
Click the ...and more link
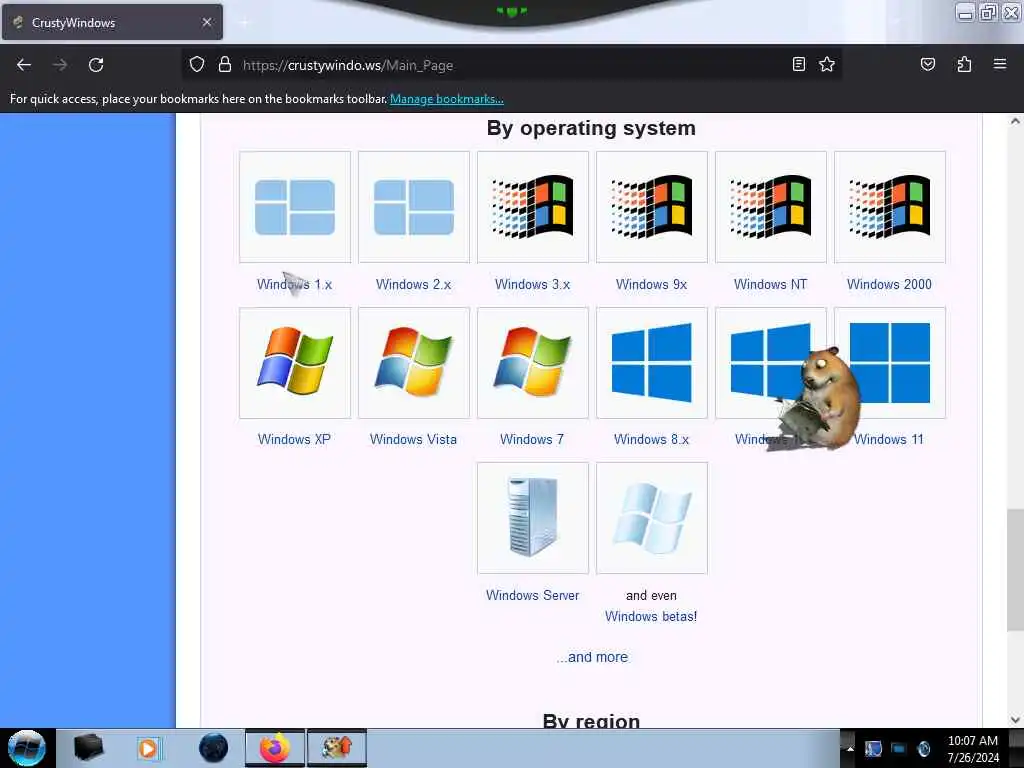pos(592,657)
